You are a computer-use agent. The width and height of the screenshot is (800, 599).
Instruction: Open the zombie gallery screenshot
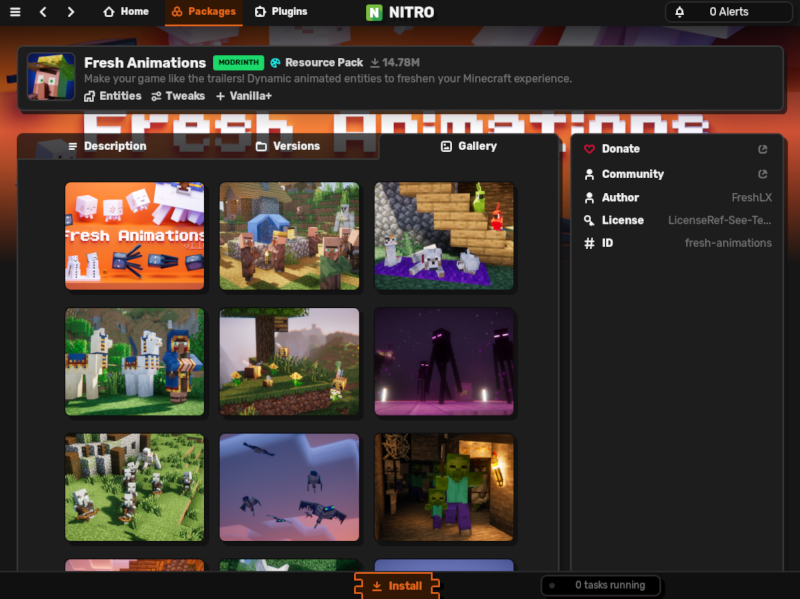point(444,487)
